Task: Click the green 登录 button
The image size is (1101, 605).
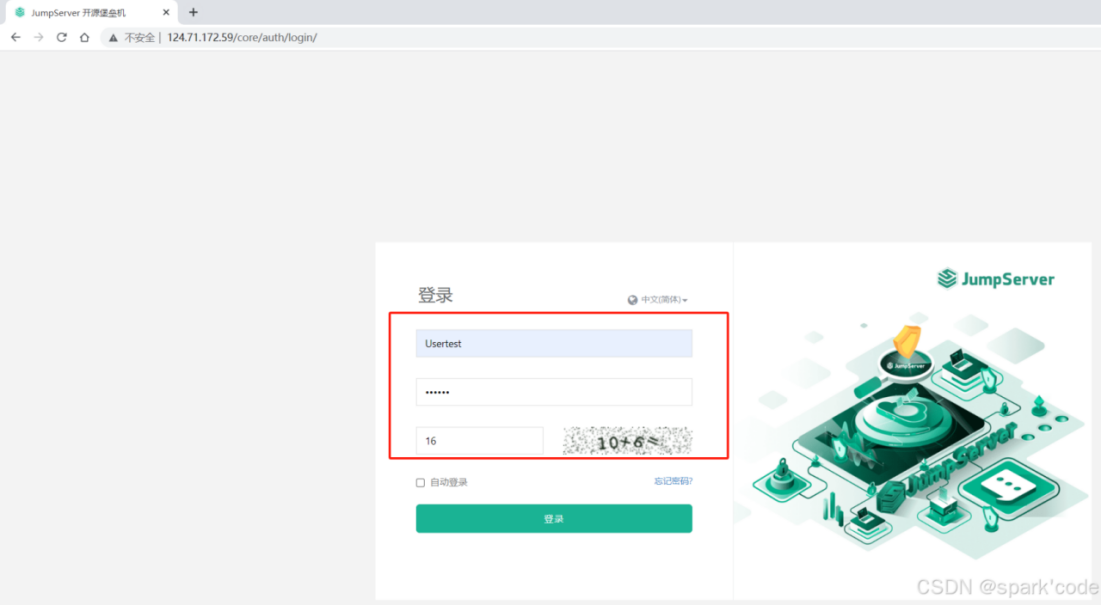Action: [x=554, y=519]
